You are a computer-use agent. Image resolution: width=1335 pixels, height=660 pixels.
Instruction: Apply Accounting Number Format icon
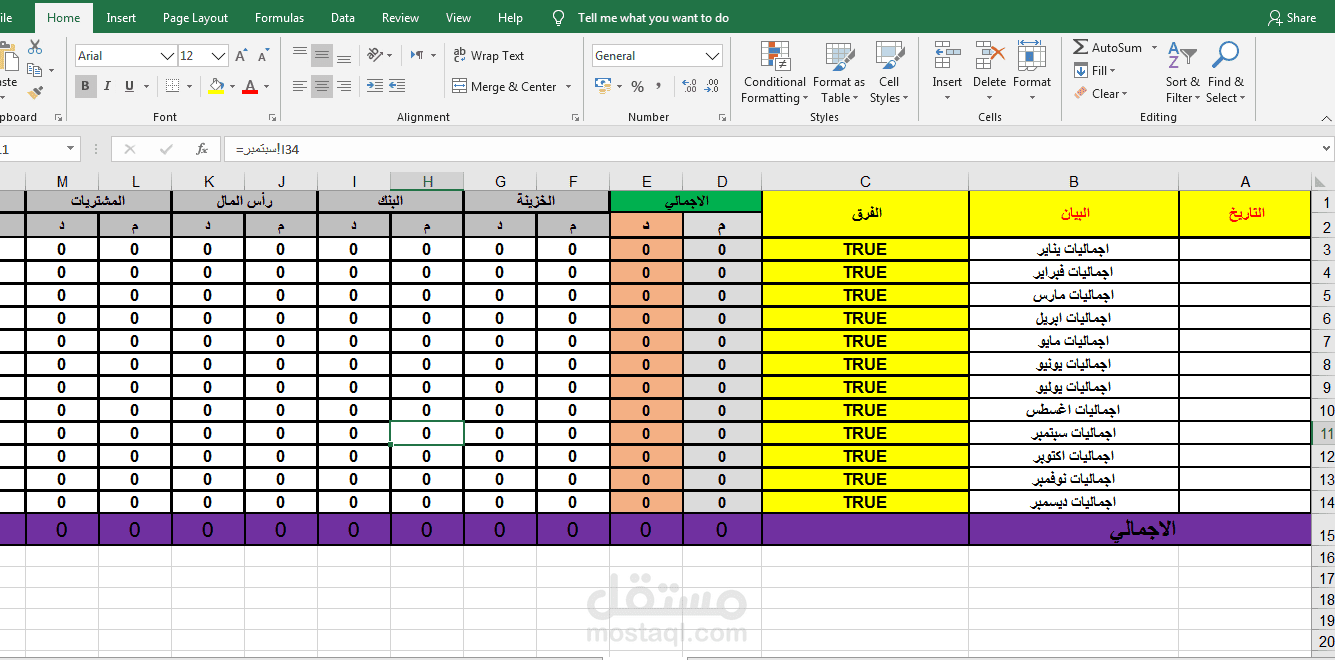pyautogui.click(x=602, y=87)
